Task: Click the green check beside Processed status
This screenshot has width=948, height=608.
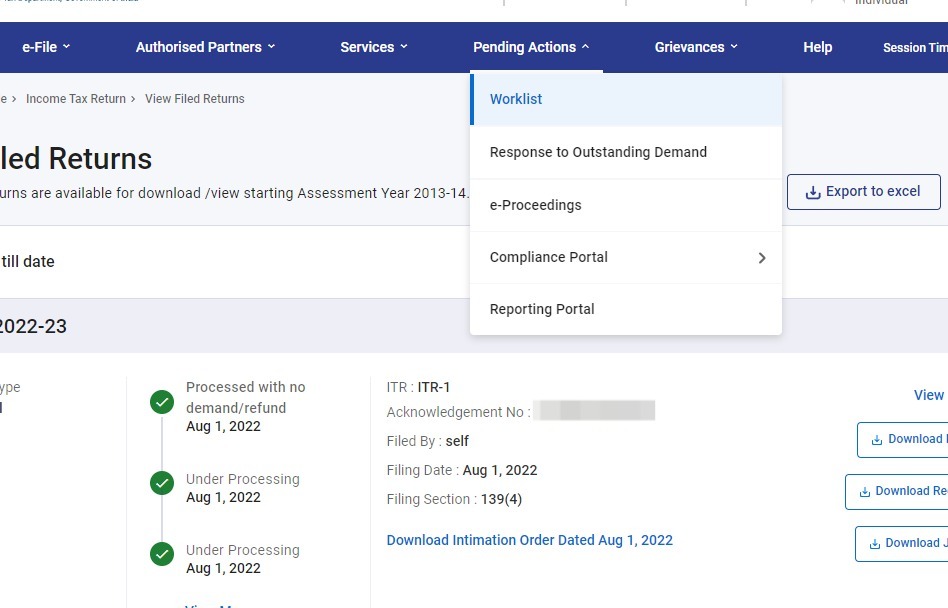Action: (162, 402)
